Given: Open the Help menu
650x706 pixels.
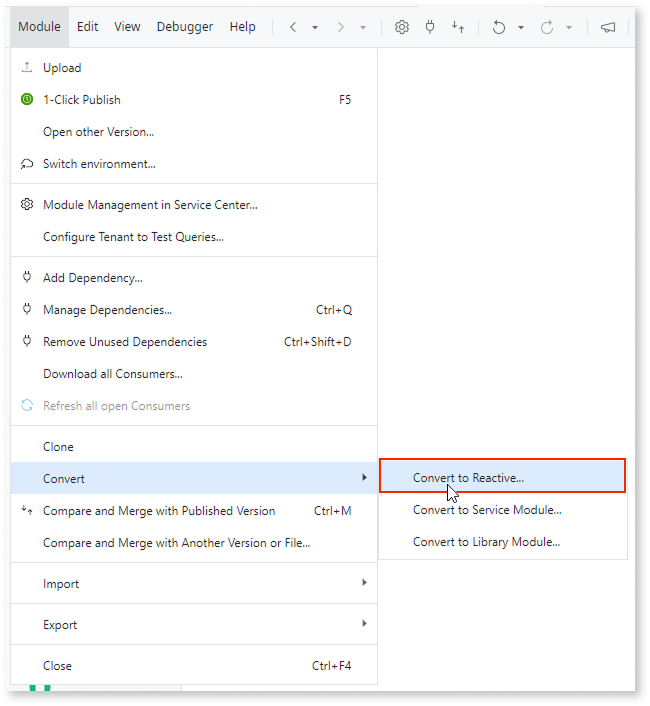Looking at the screenshot, I should tap(242, 27).
